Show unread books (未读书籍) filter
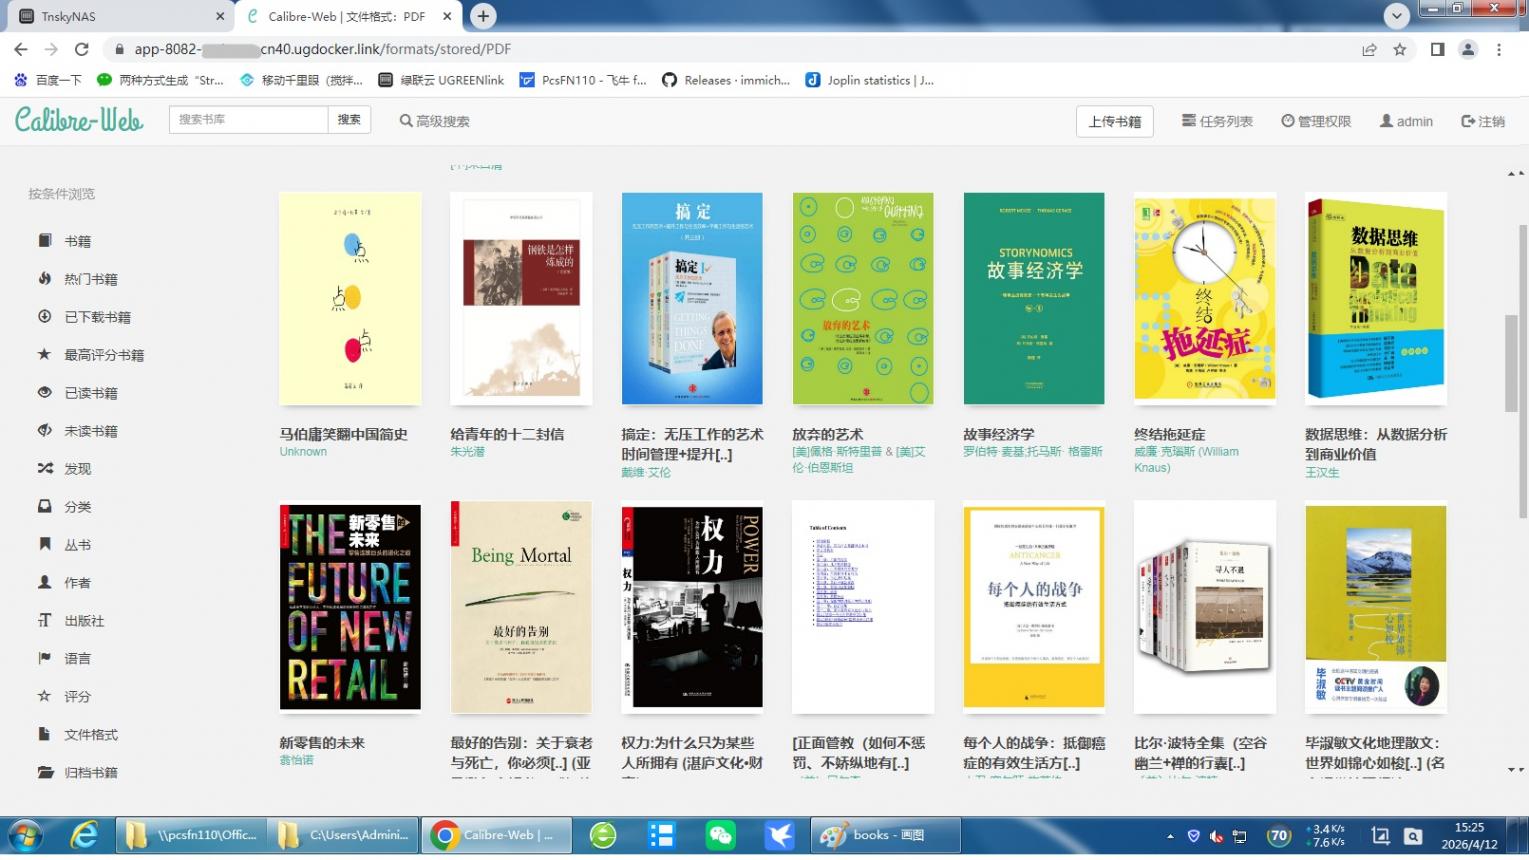 pos(45,431)
